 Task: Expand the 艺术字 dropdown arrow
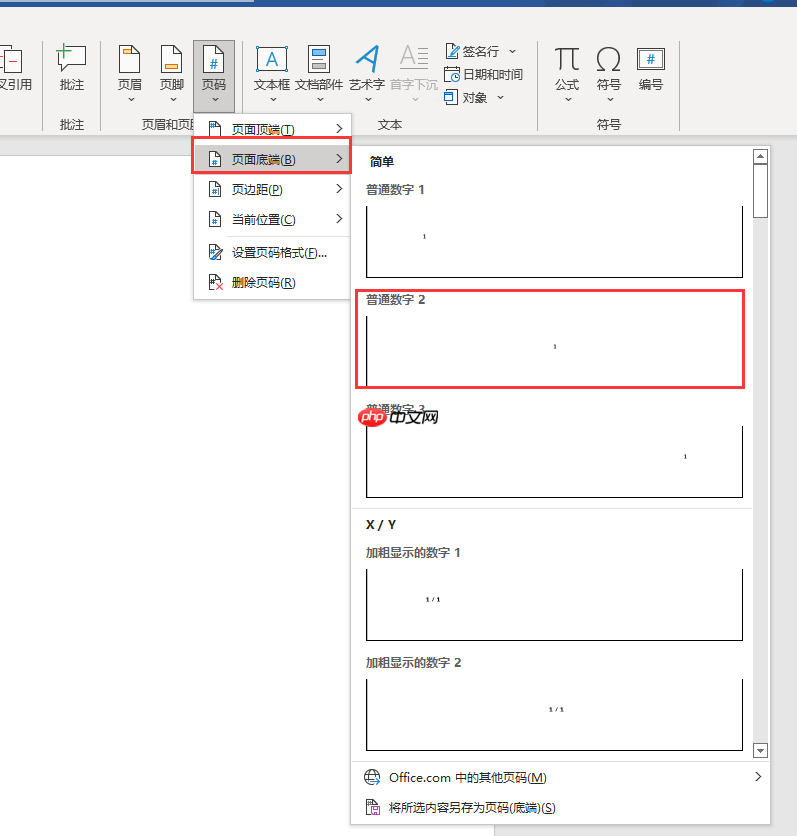click(368, 99)
